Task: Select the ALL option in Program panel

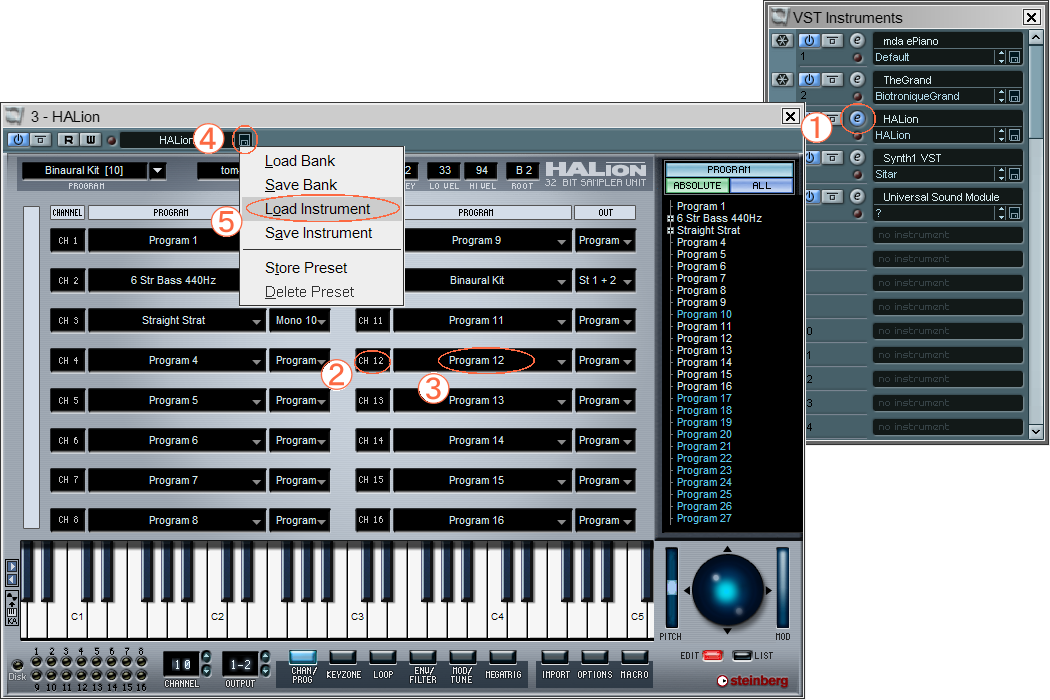Action: (761, 186)
